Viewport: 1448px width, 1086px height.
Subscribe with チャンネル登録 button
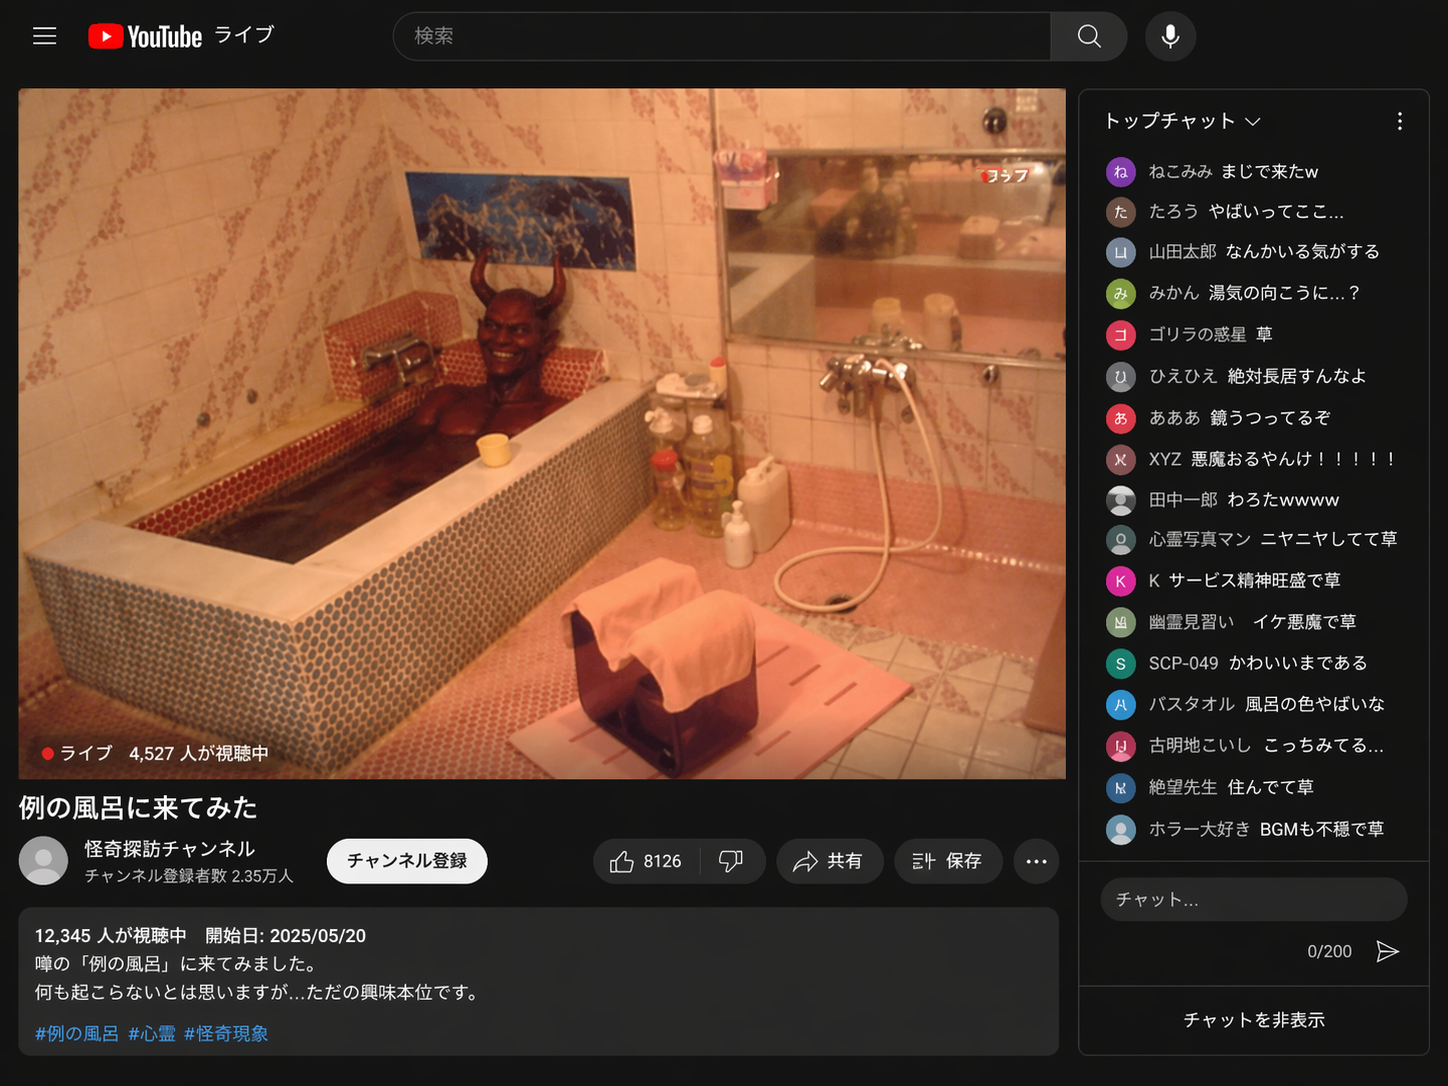pos(407,861)
